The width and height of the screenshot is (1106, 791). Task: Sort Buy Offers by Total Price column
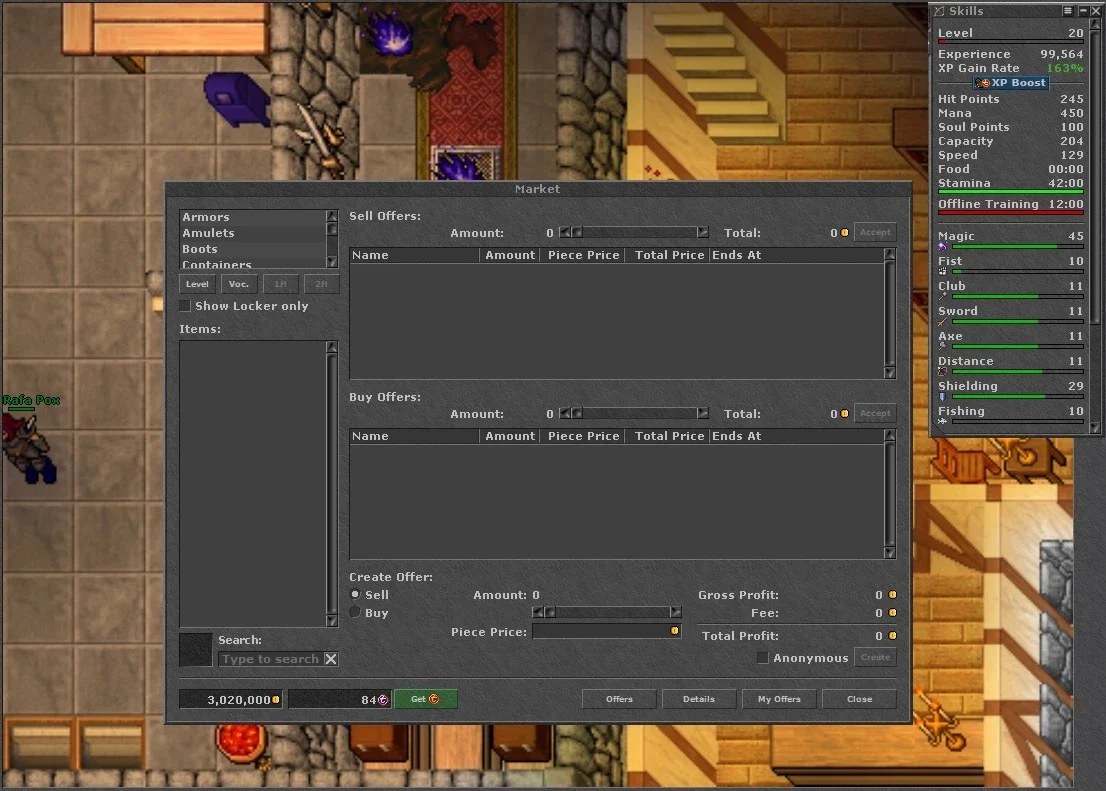[667, 436]
